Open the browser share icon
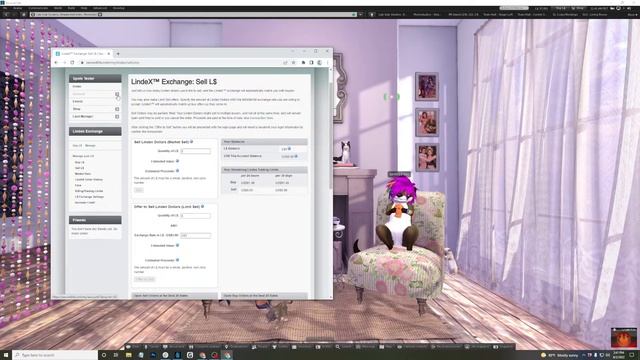Viewport: 640px width, 360px height. [x=285, y=62]
